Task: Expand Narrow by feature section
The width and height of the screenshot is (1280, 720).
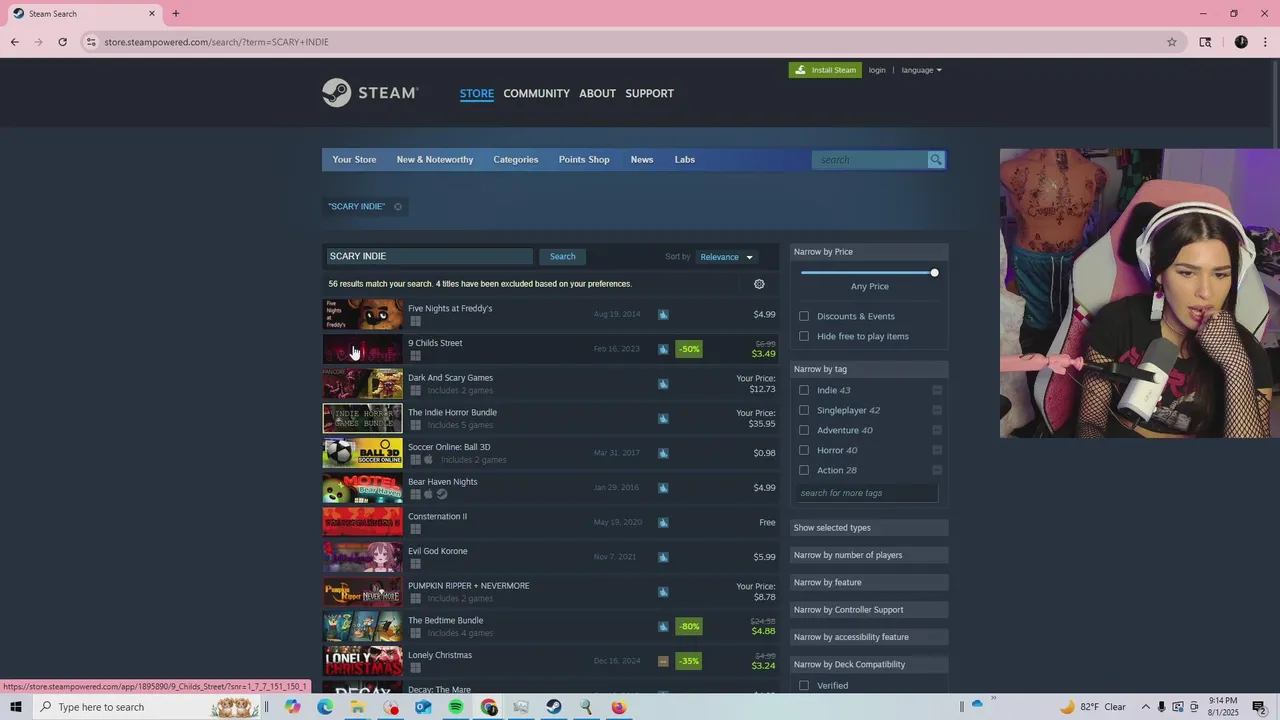Action: 869,582
